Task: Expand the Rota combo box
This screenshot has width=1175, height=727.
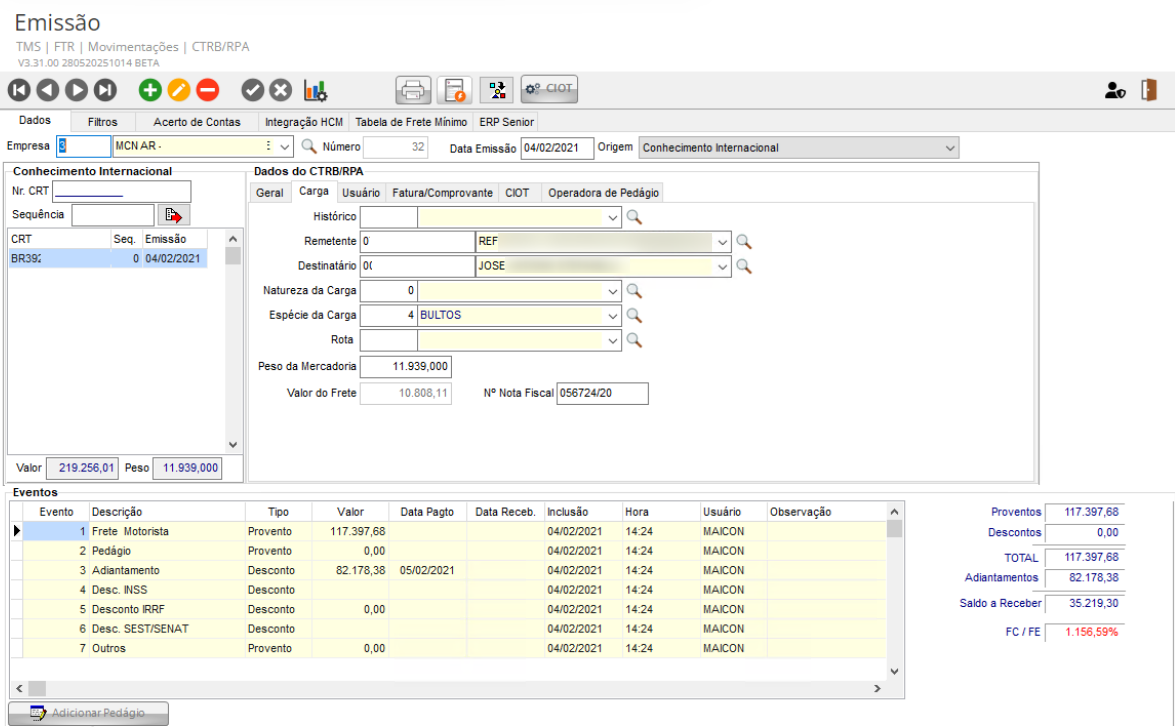Action: click(x=612, y=340)
